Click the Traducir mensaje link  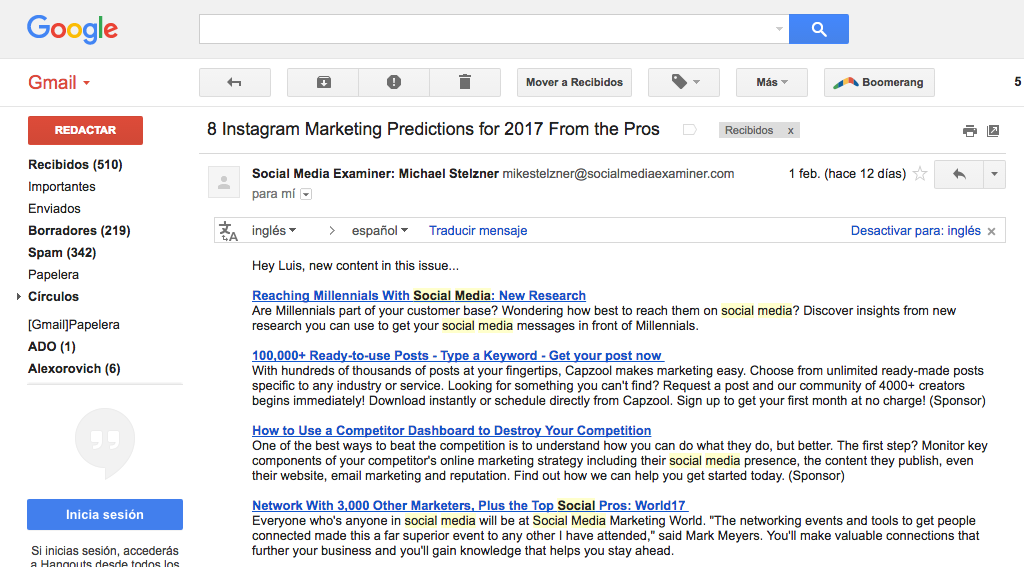[478, 231]
